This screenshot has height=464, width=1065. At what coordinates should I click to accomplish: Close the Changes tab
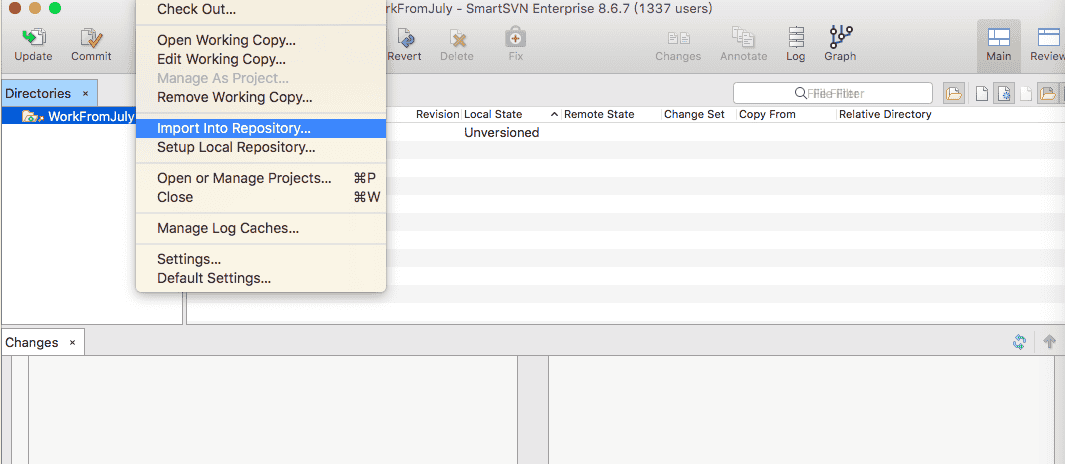(x=72, y=342)
